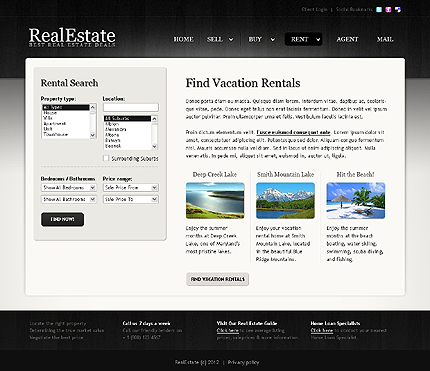This screenshot has height=371, width=430.
Task: Select Villa in Property type list
Action: [x=66, y=118]
